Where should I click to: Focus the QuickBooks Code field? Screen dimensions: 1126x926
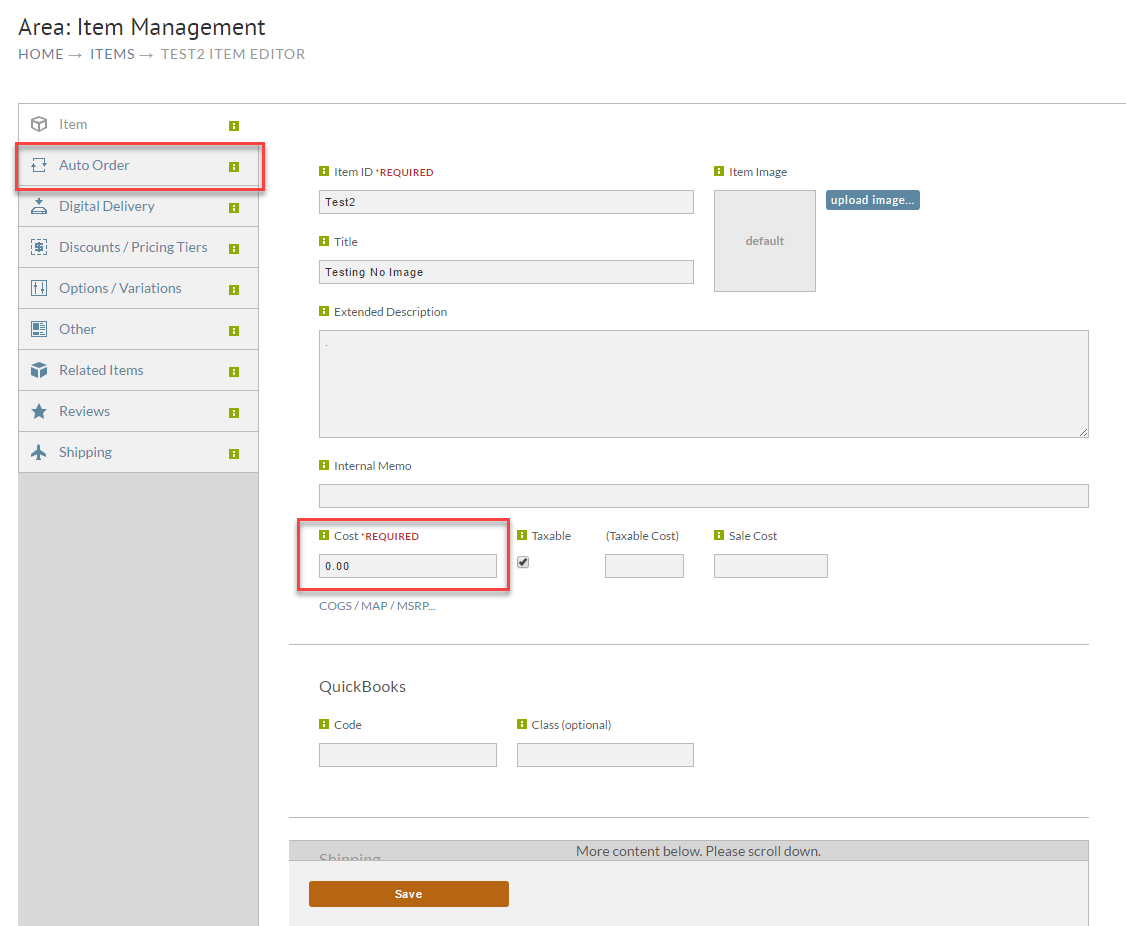(408, 755)
